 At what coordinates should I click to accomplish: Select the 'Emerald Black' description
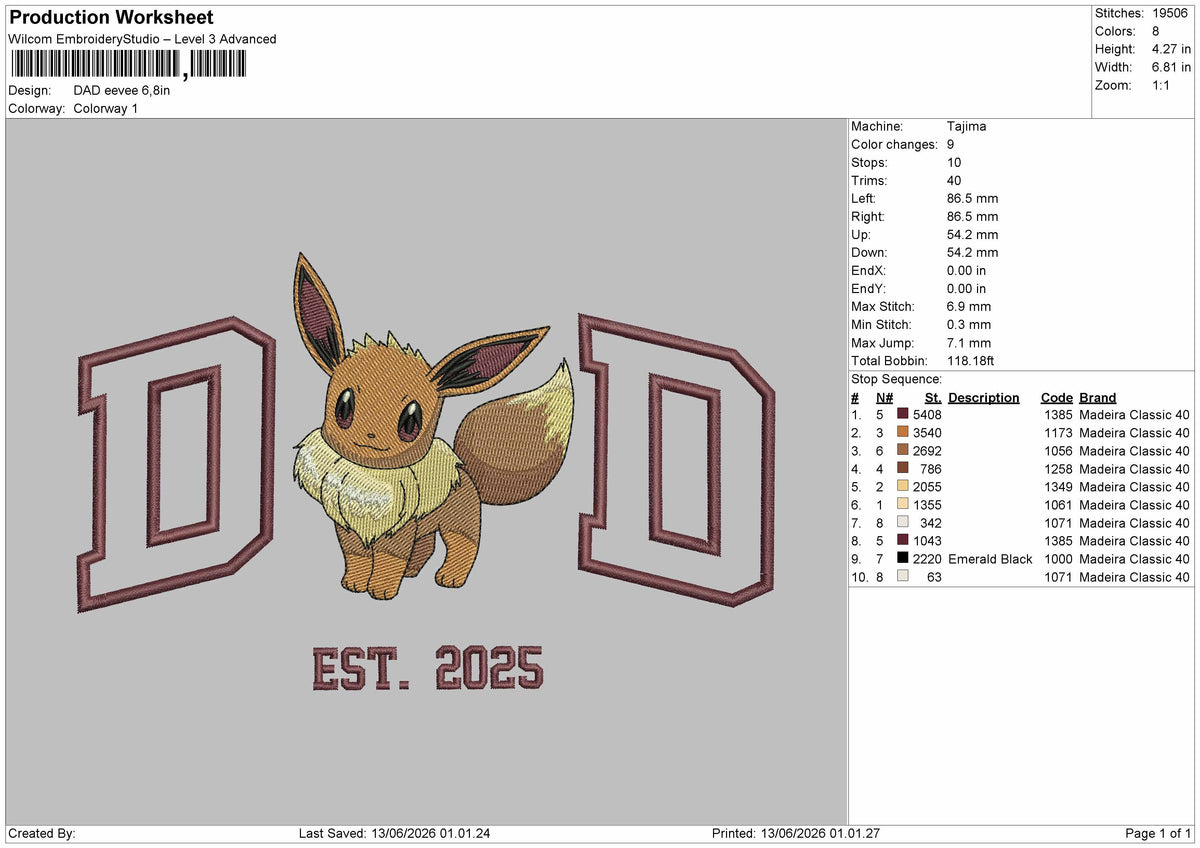(990, 559)
